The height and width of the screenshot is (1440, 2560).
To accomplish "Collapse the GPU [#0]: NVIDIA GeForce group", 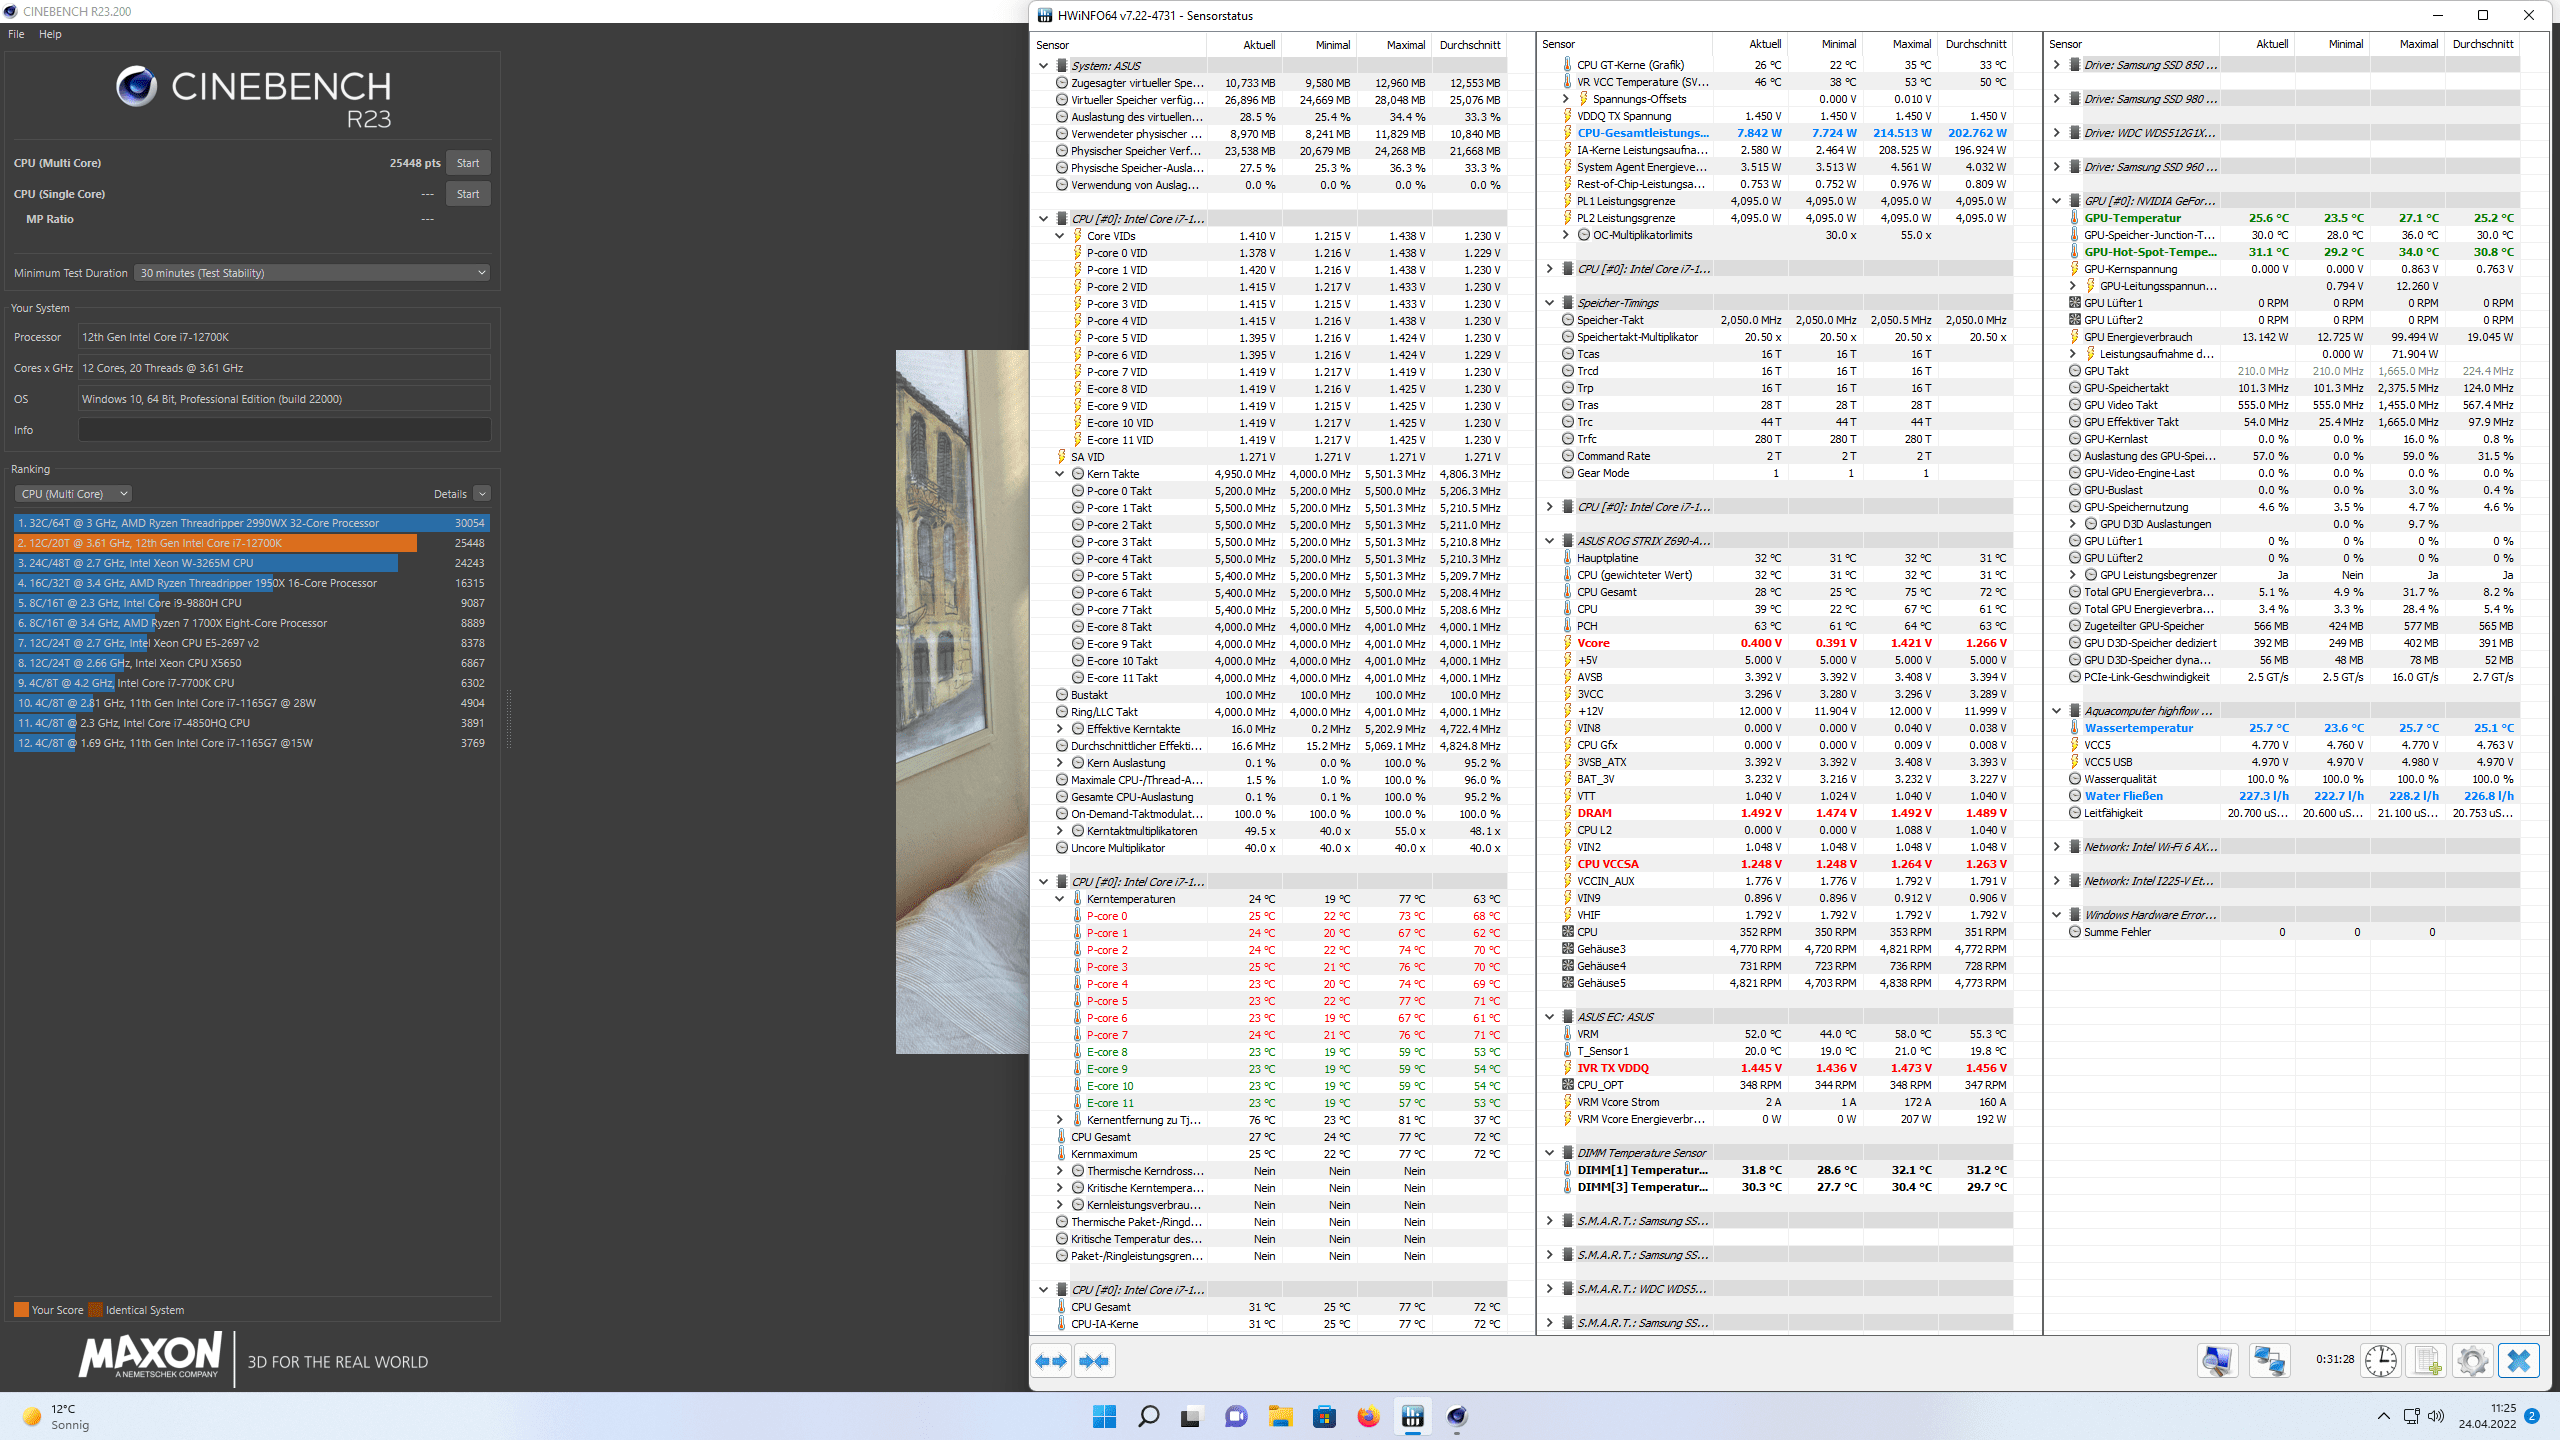I will [2056, 201].
